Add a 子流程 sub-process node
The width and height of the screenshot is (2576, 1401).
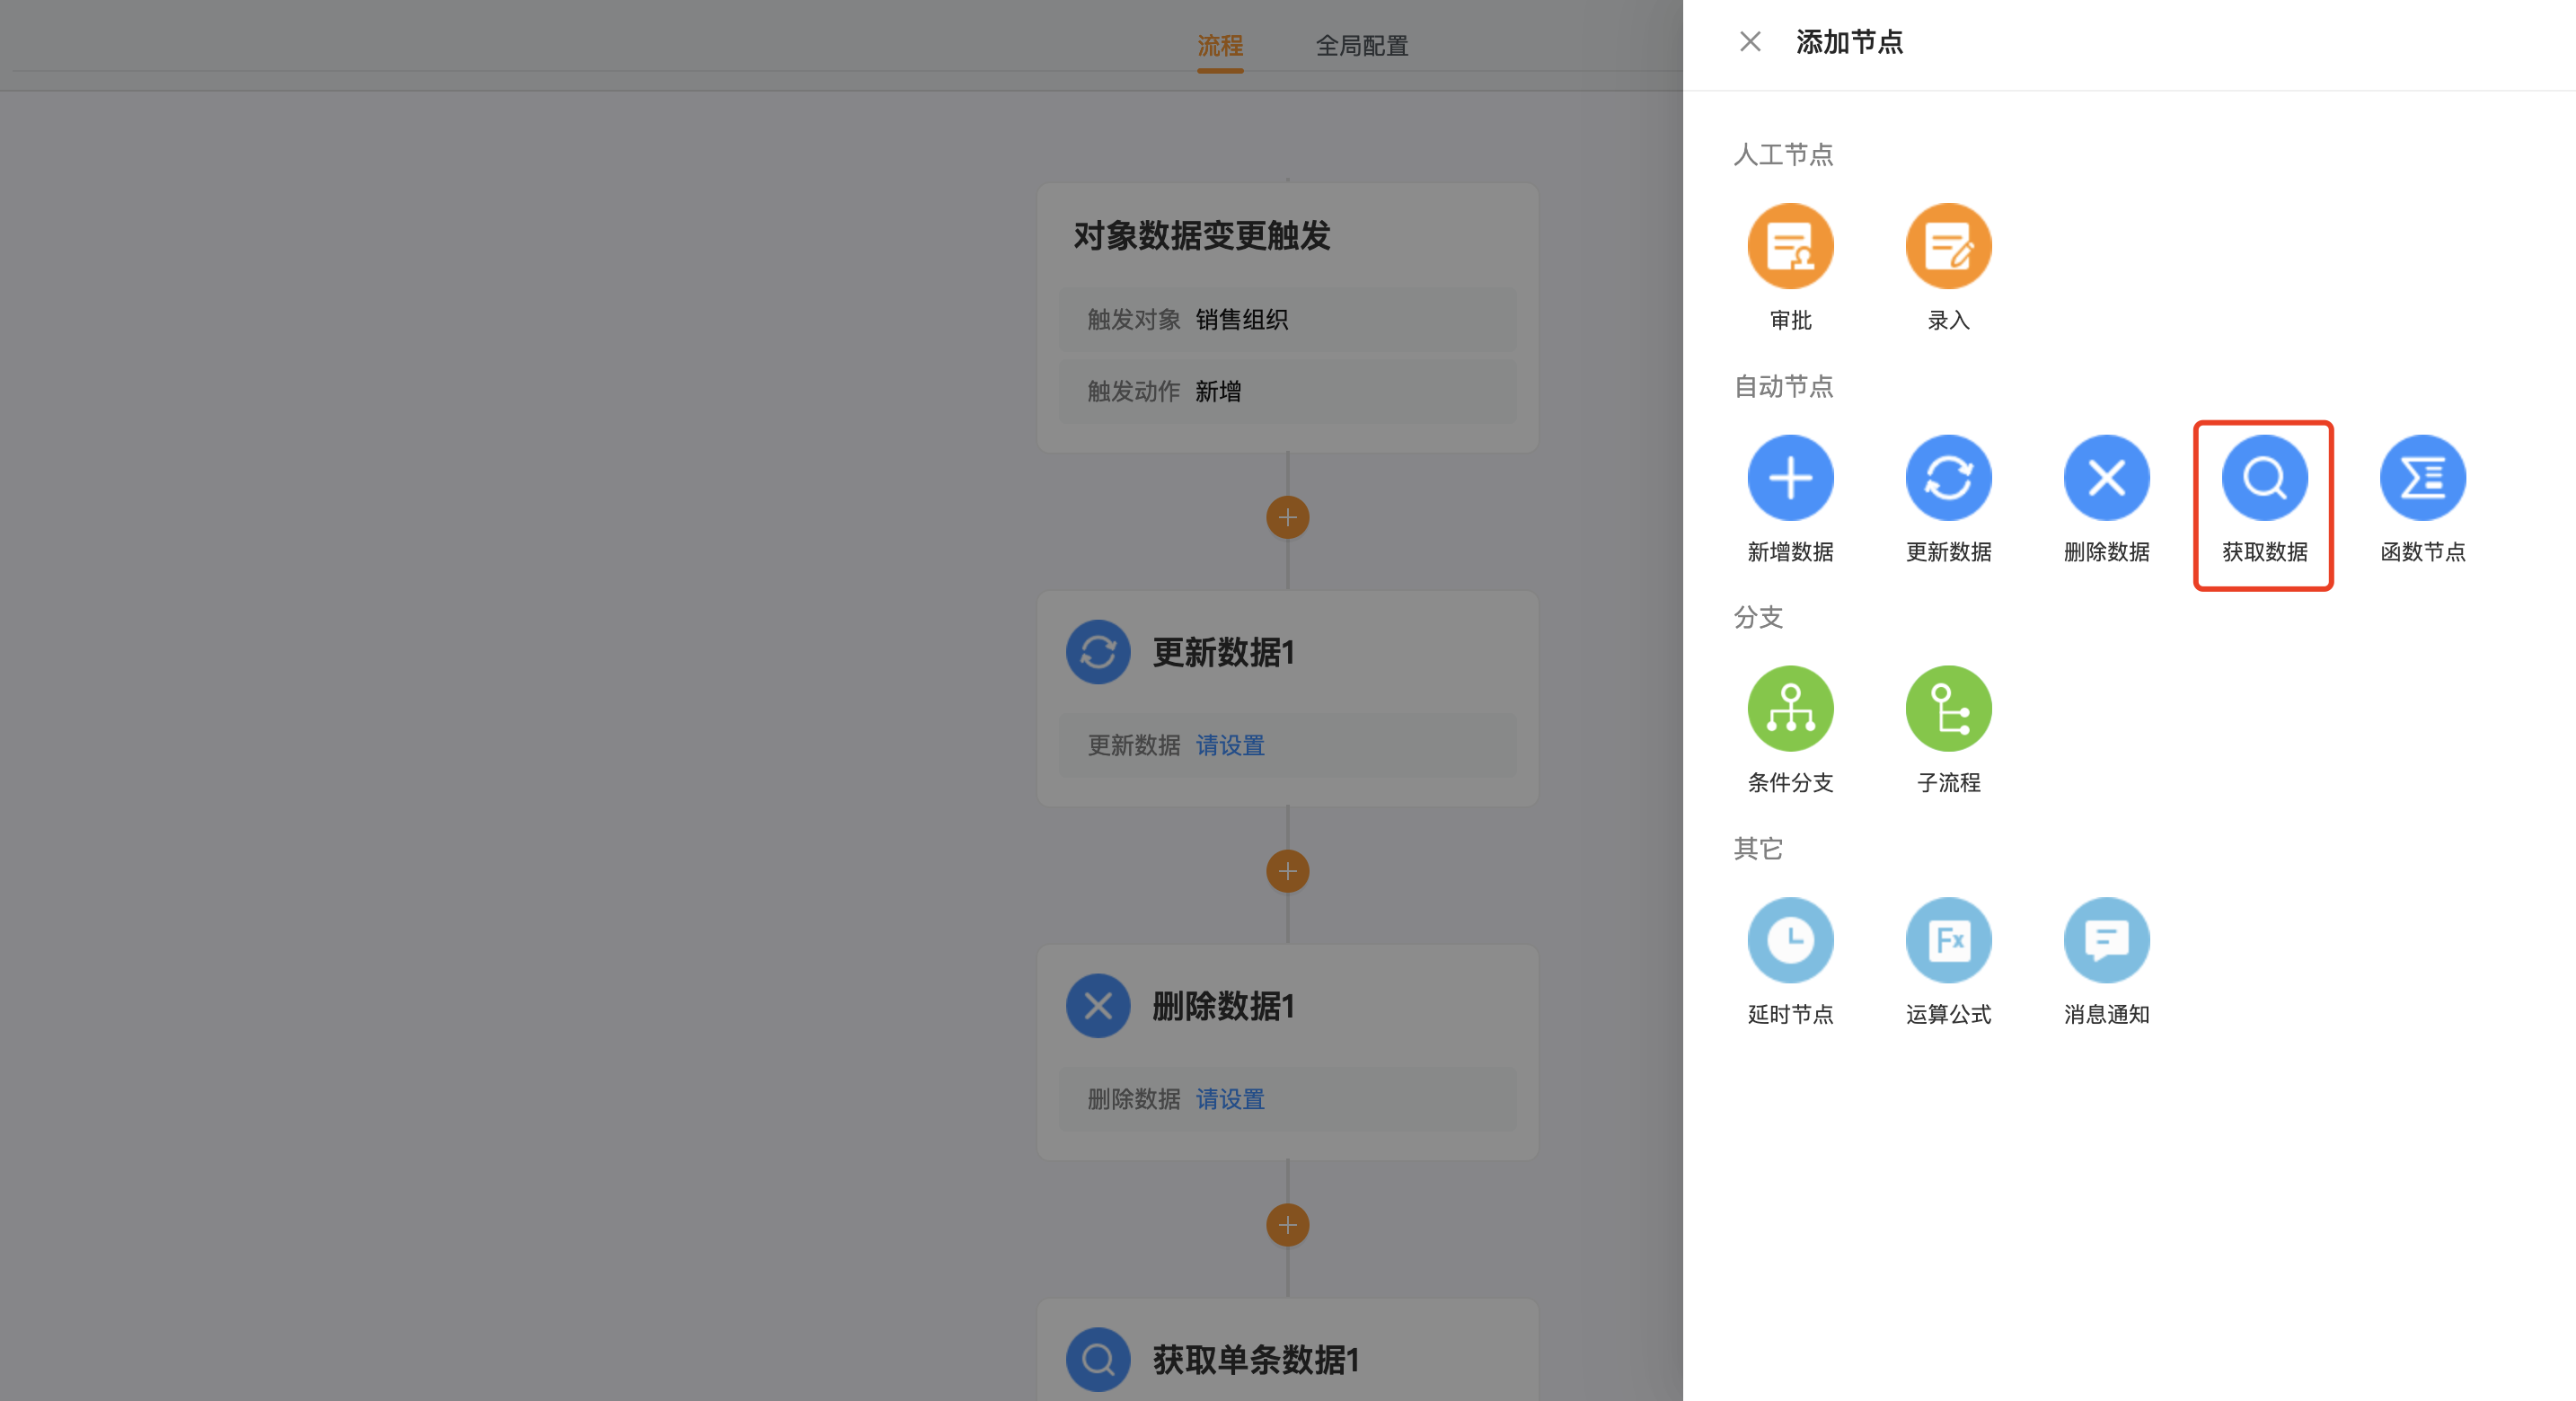pos(1948,708)
